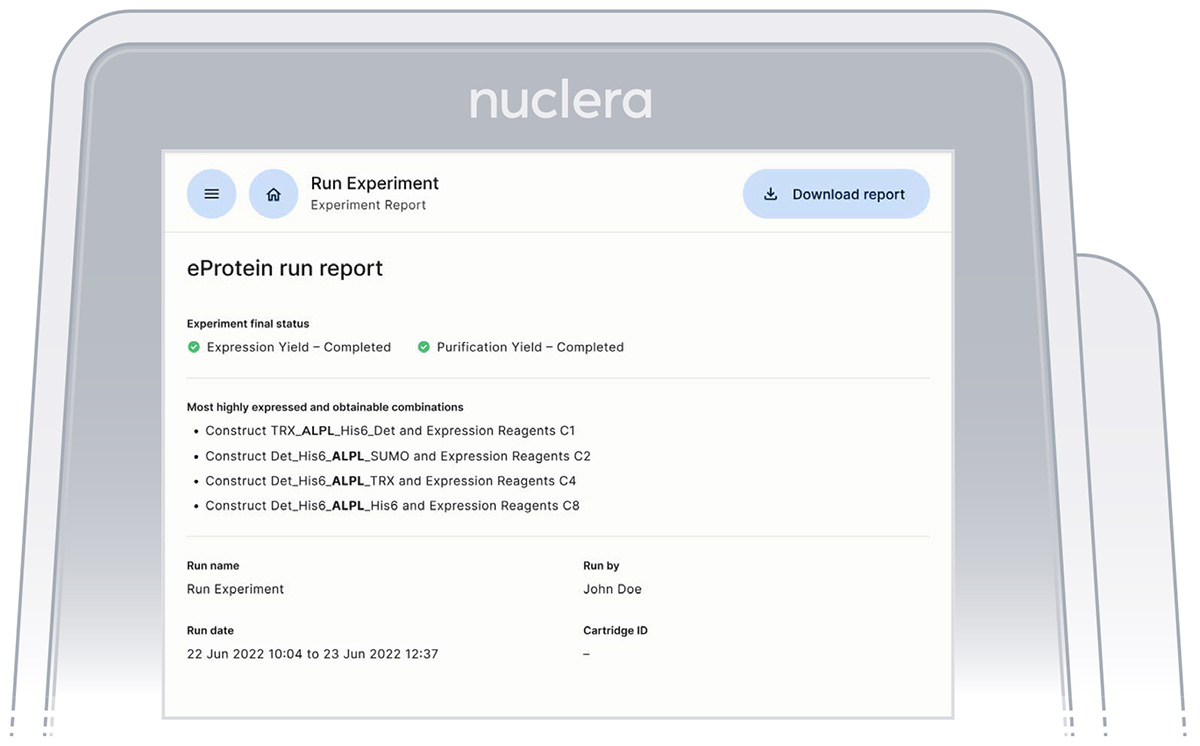
Task: Select 'Expression Yield – Completed' status
Action: tap(299, 347)
